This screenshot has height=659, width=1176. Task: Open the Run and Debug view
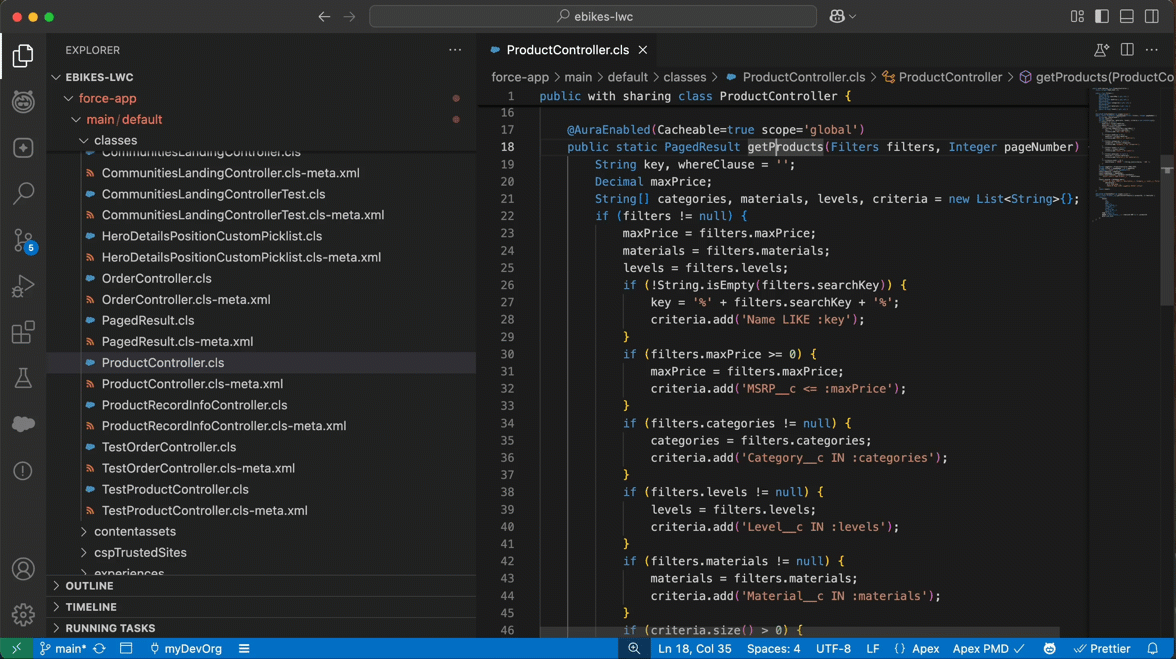(23, 286)
